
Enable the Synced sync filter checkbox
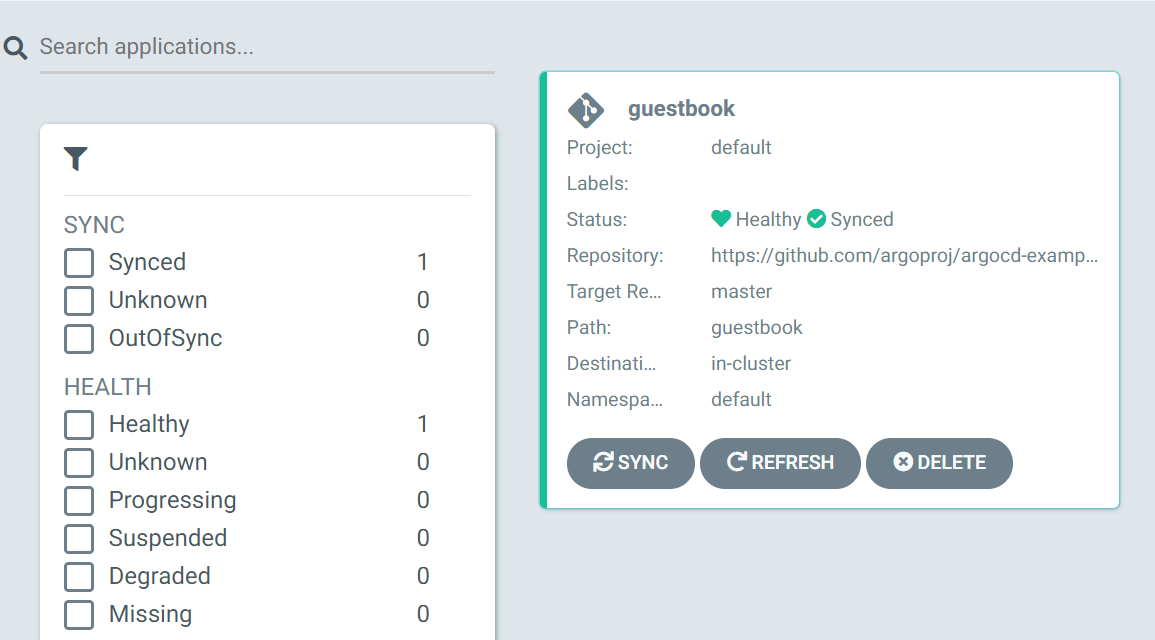[79, 263]
